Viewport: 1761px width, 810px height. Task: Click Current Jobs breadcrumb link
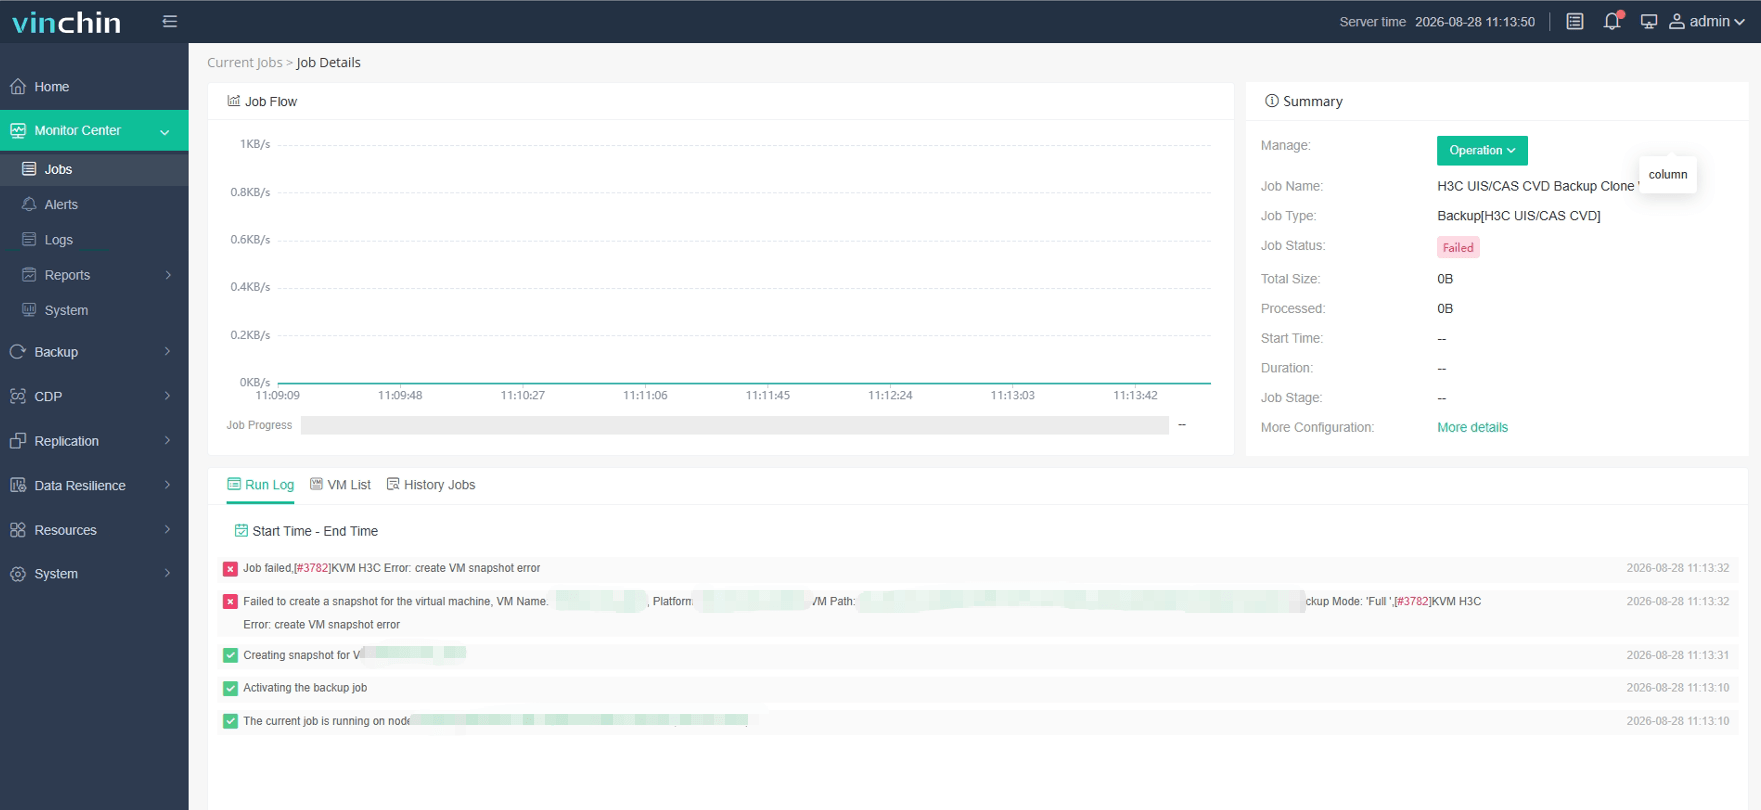pos(245,62)
